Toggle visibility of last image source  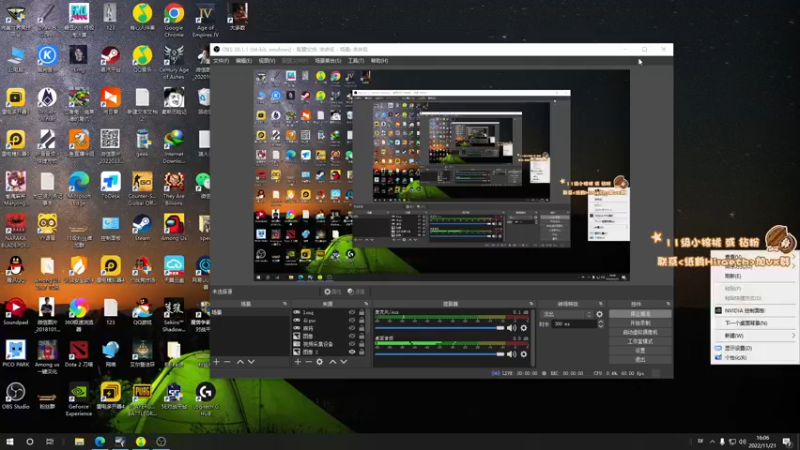point(352,352)
